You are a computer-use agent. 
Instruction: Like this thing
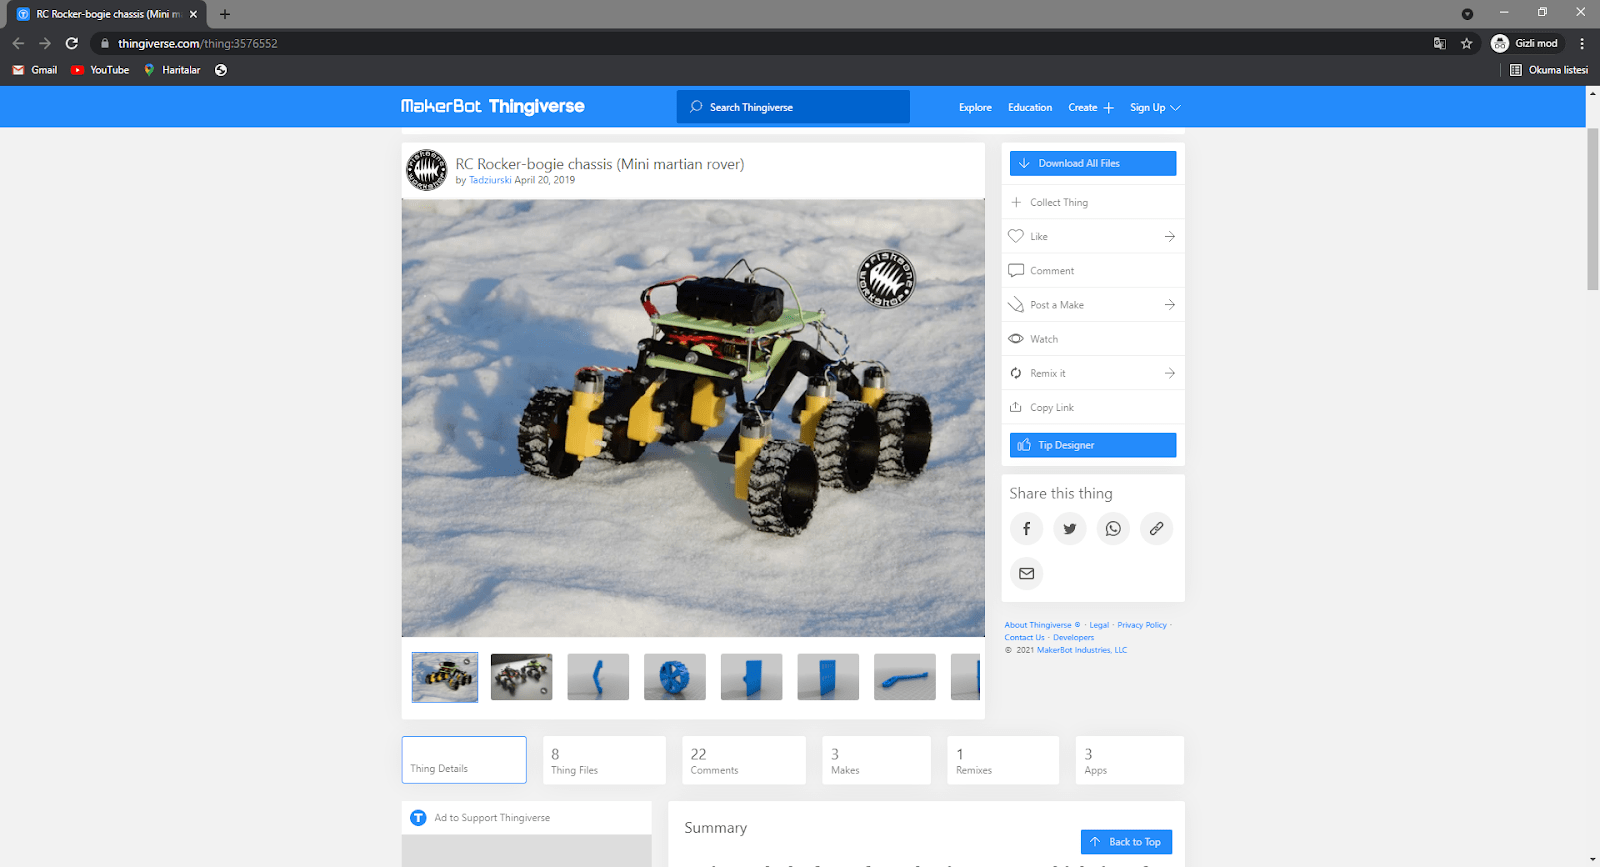[x=1039, y=237]
